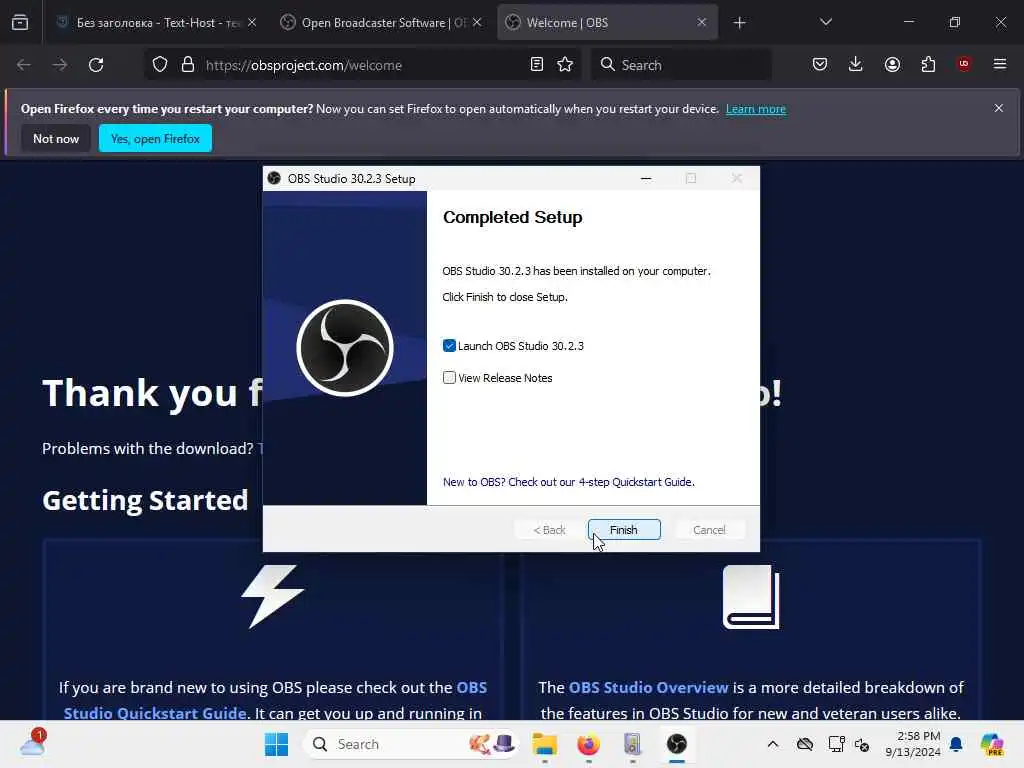The width and height of the screenshot is (1024, 768).
Task: Uncheck Launch OBS Studio 30.2.3 checkbox
Action: pos(449,345)
